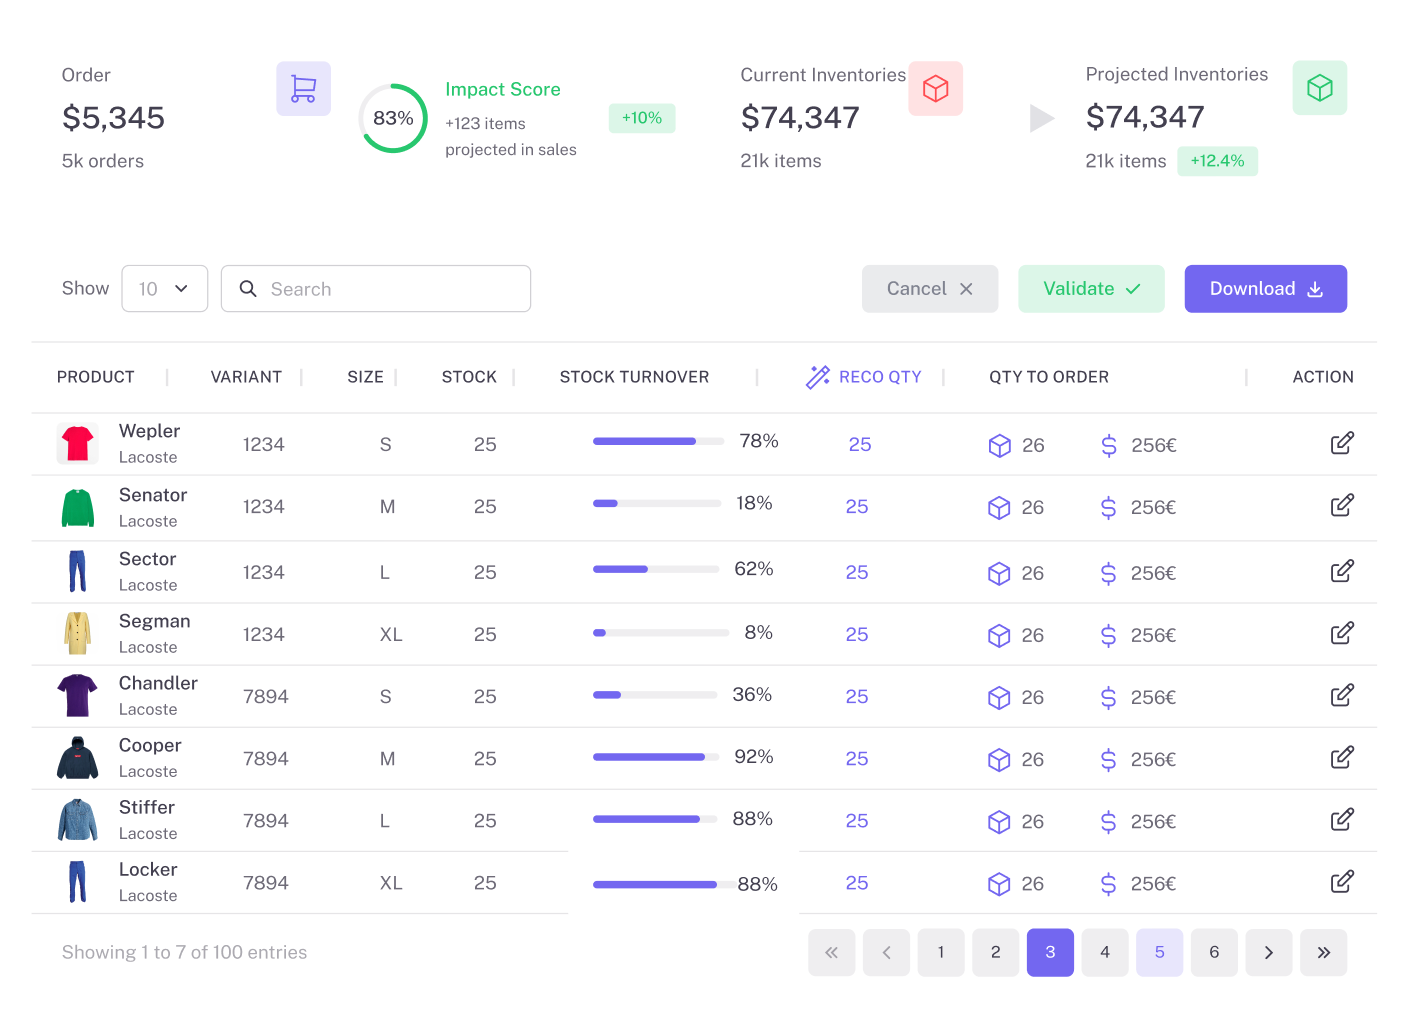Click the red box Current Inventories icon
The image size is (1408, 1024).
click(x=935, y=89)
